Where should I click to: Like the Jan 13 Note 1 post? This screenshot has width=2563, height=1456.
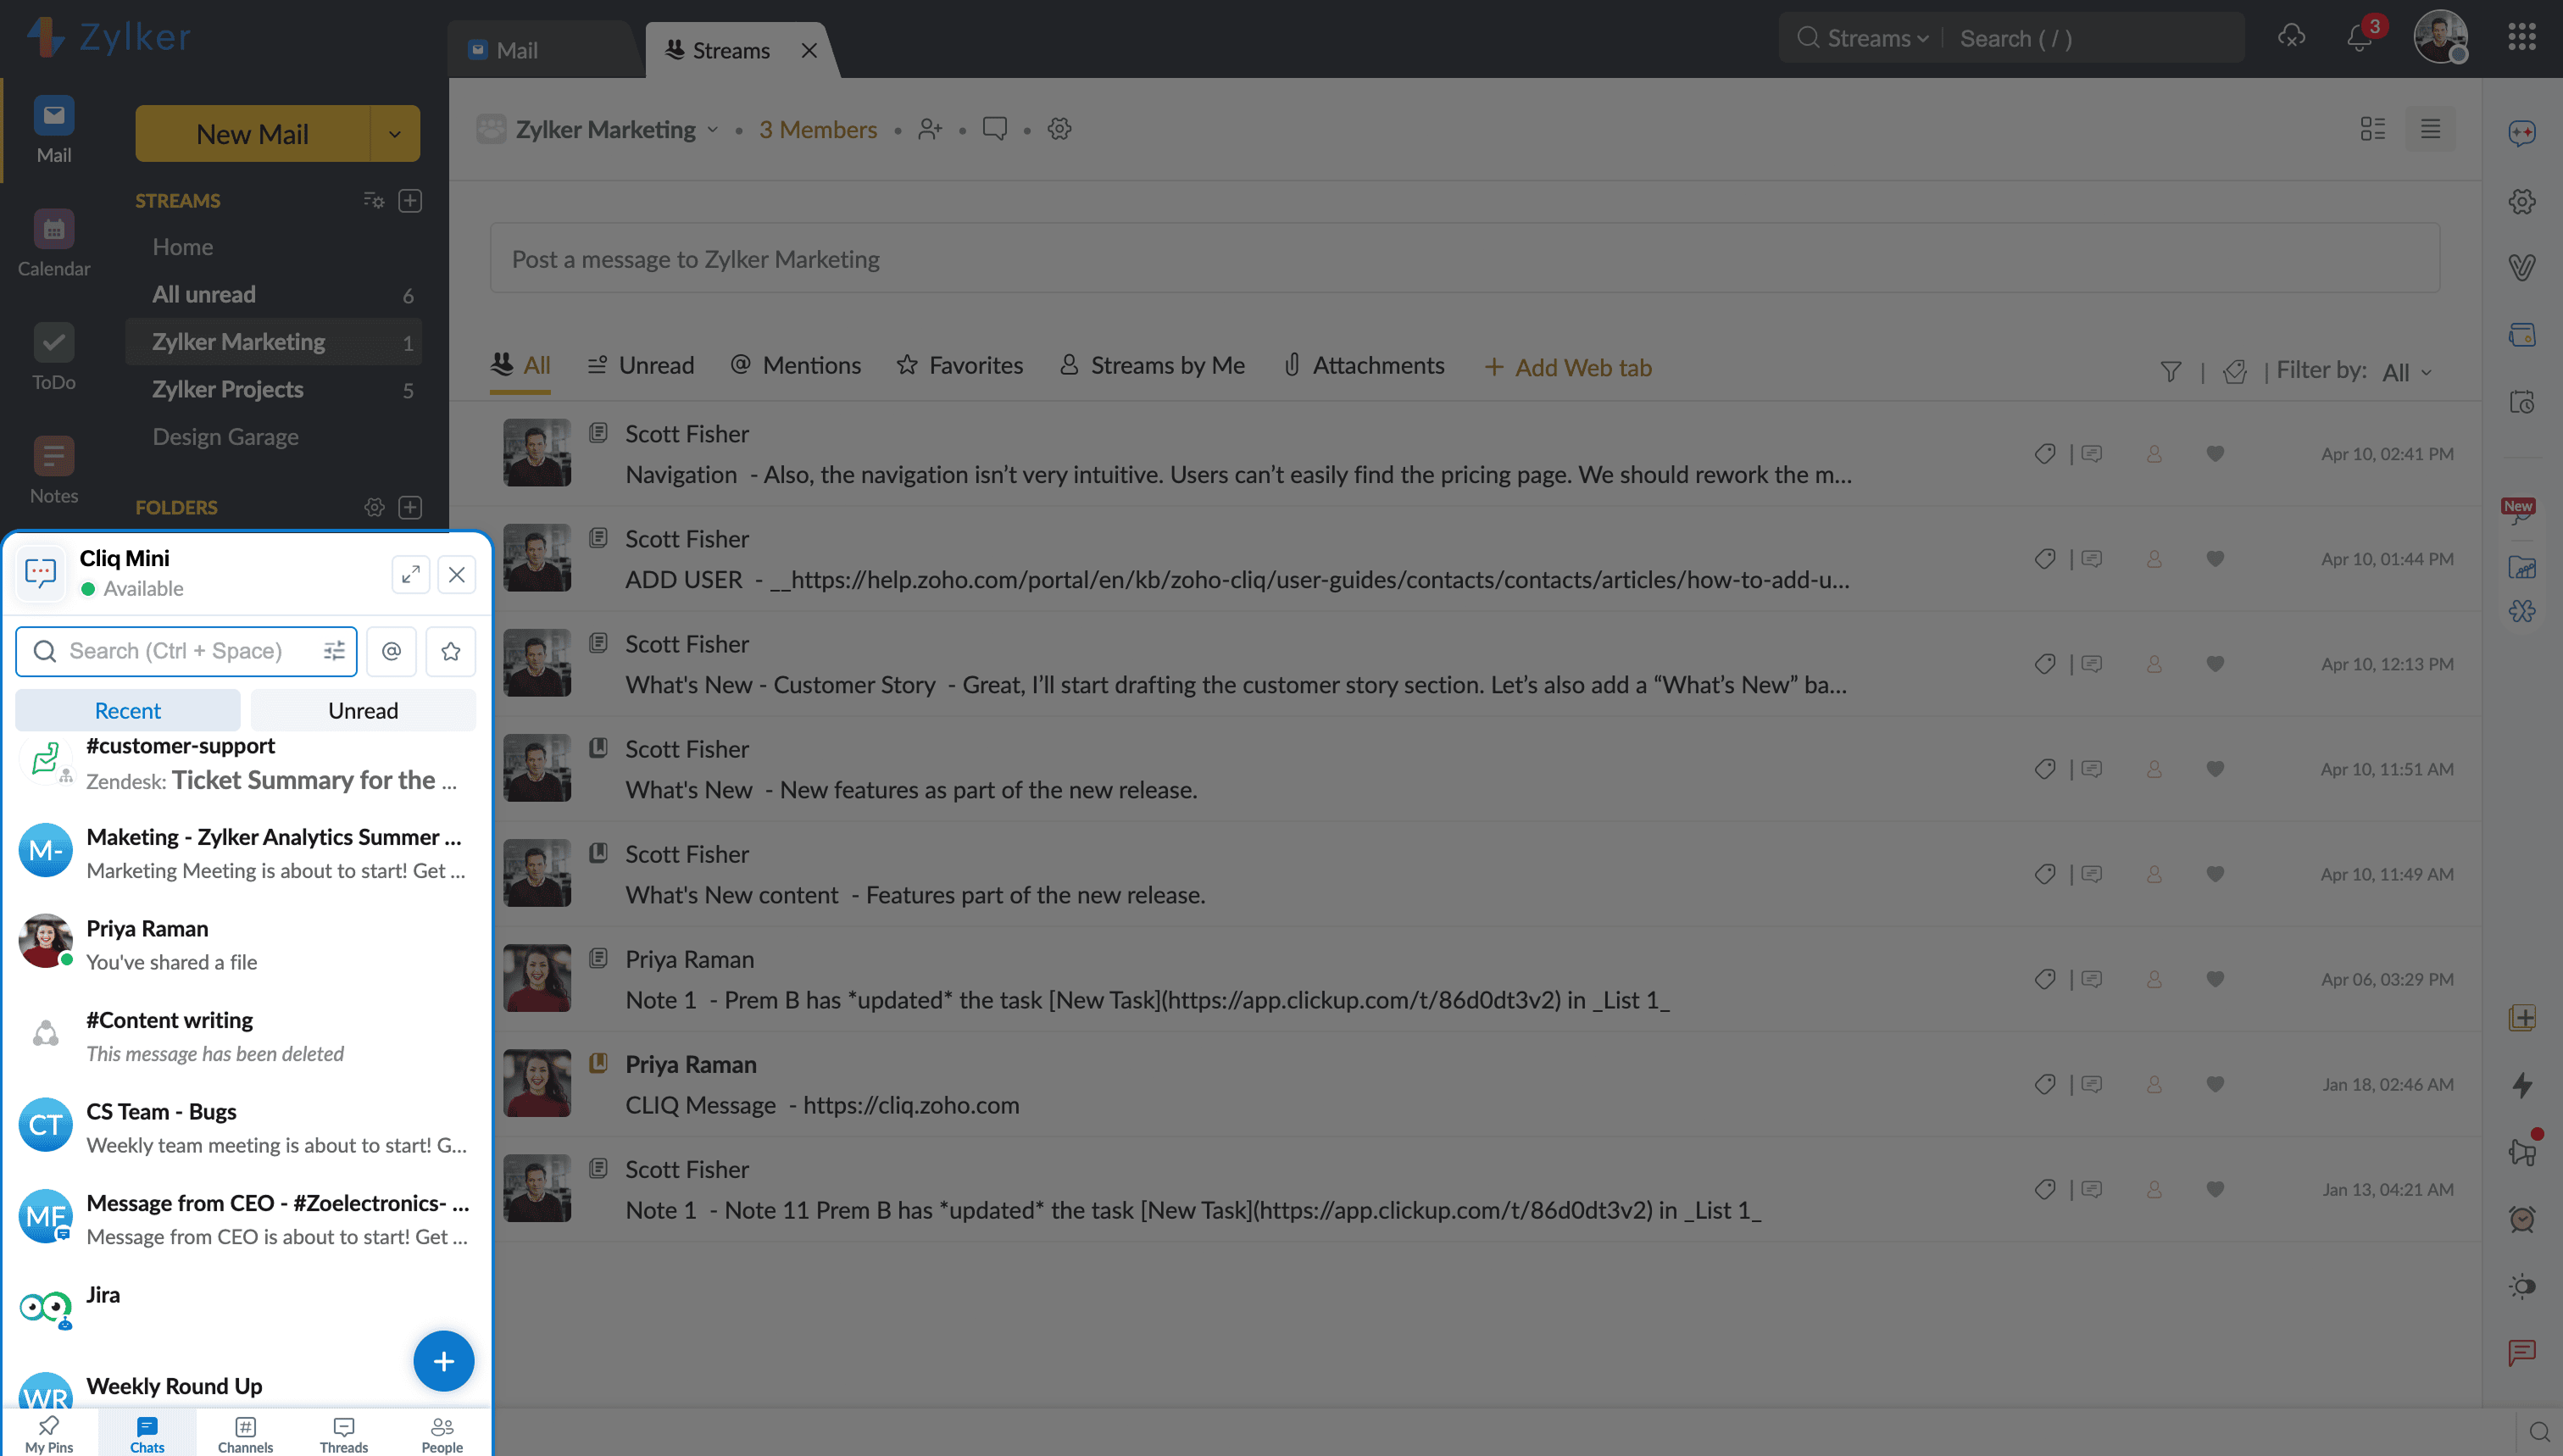(x=2215, y=1188)
